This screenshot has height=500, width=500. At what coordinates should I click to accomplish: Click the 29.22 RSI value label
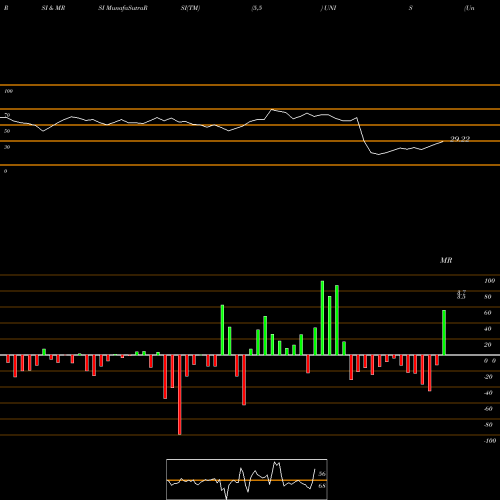[460, 139]
